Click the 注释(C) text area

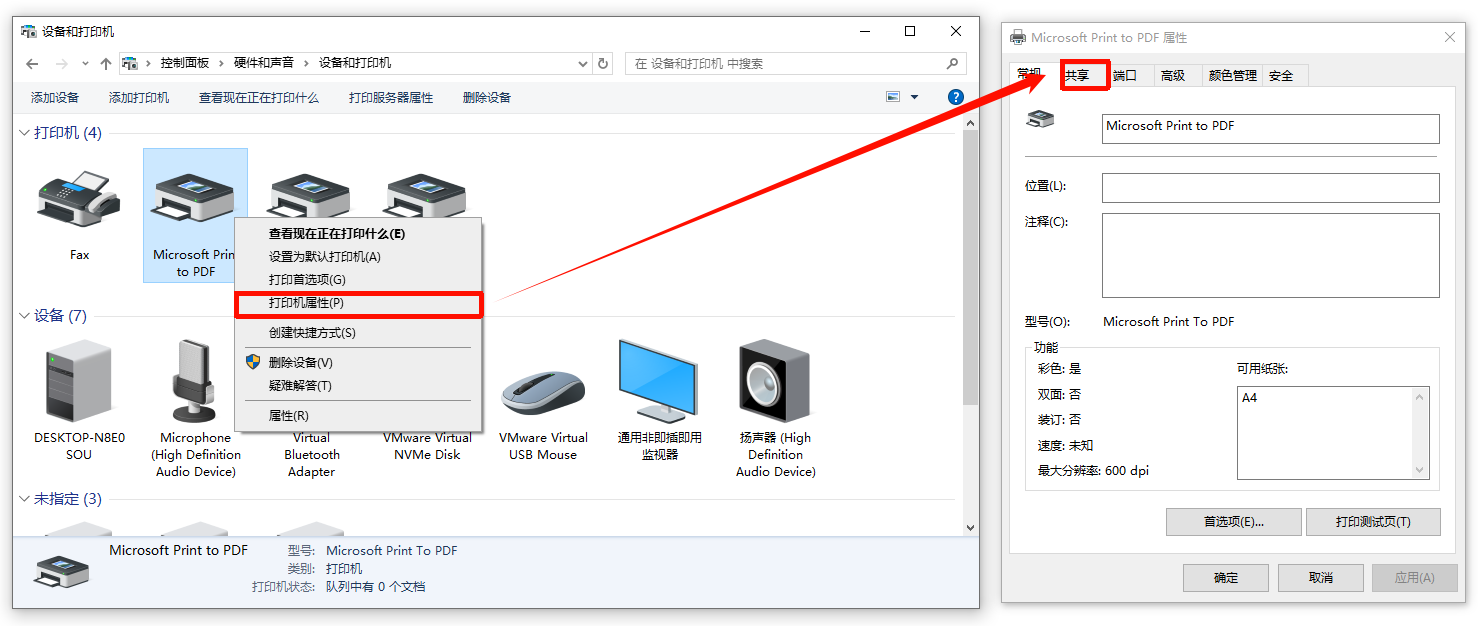point(1271,255)
